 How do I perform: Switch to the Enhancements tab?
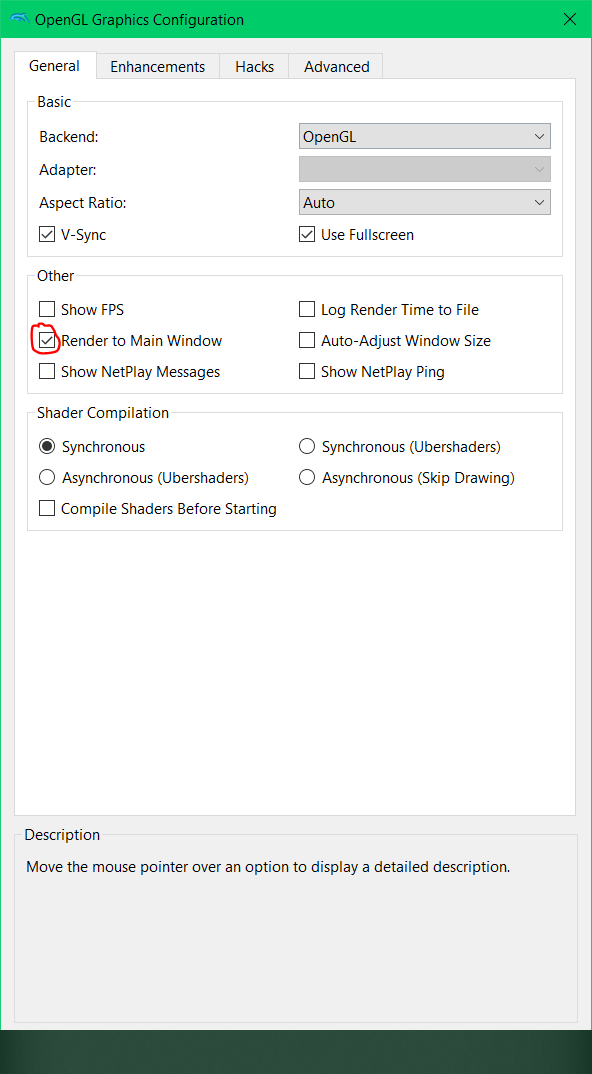tap(158, 66)
